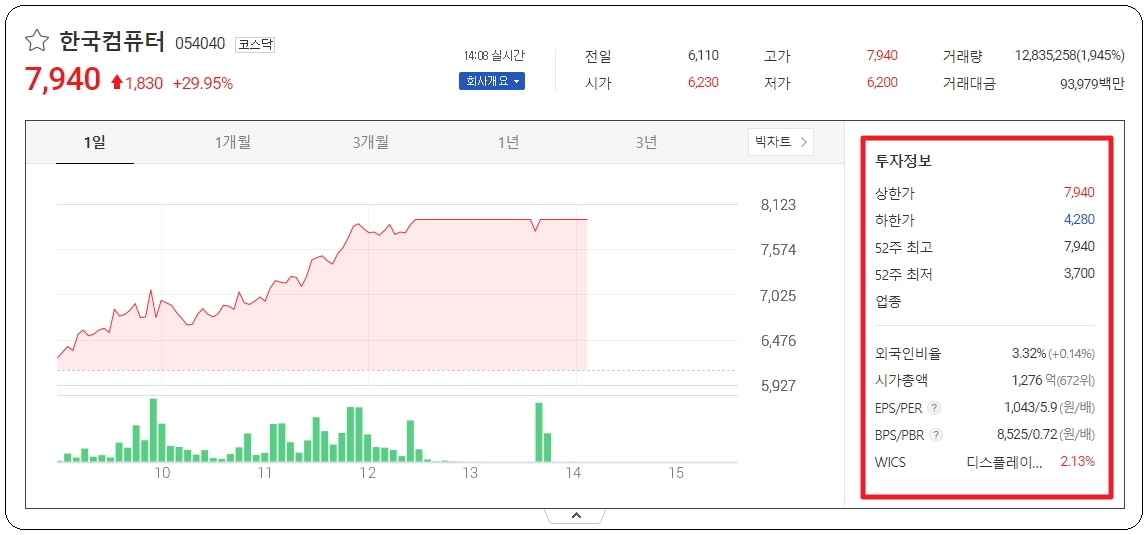Switch to the 1개월 chart tab
Image resolution: width=1148 pixels, height=535 pixels.
[233, 142]
